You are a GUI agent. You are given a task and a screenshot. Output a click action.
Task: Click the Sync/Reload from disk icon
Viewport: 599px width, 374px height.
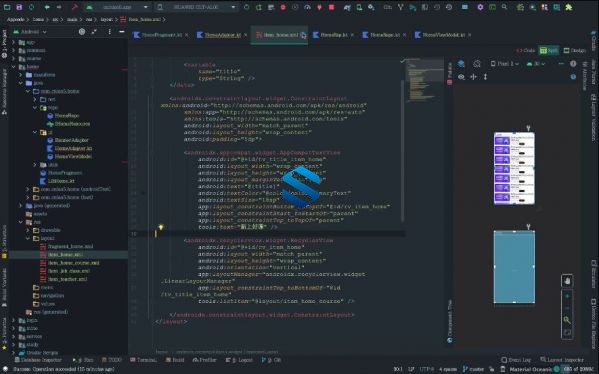pyautogui.click(x=31, y=7)
